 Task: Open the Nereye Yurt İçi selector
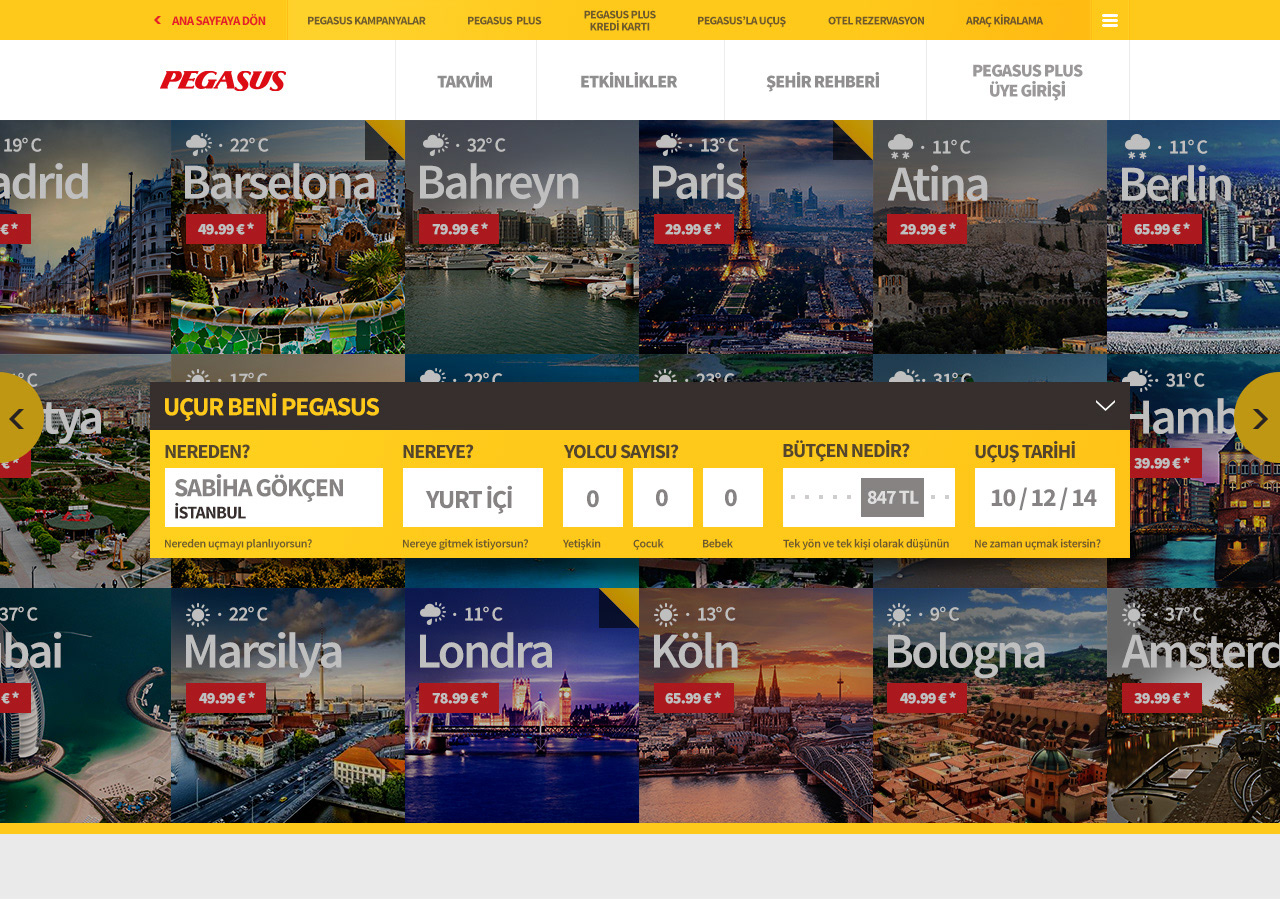point(473,497)
